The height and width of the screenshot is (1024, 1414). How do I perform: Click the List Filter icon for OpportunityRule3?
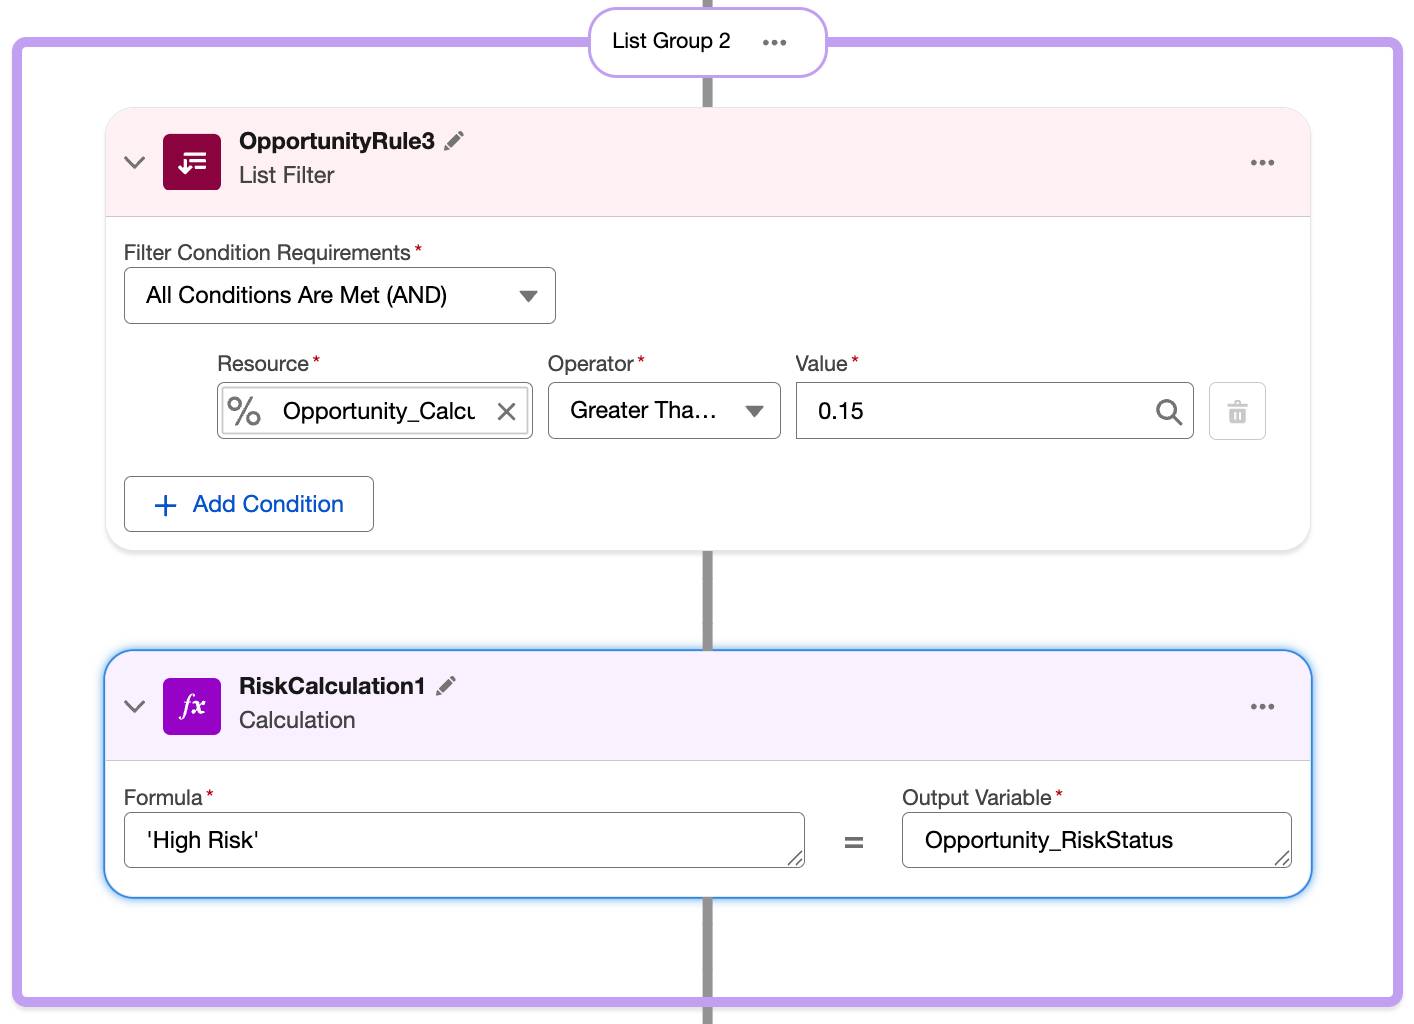point(192,162)
